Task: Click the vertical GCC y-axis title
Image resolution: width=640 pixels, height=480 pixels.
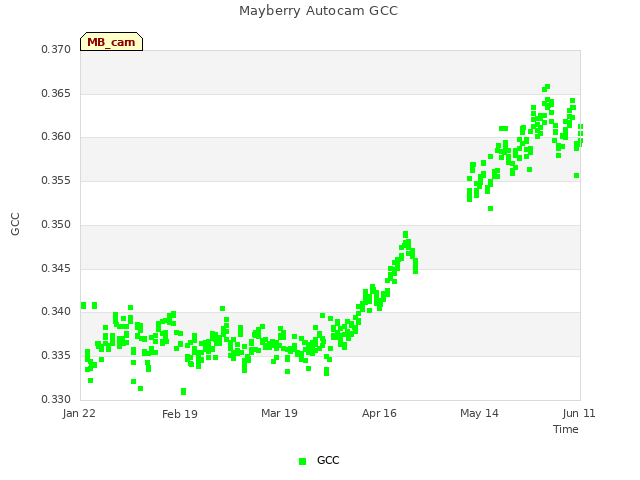Action: pos(15,224)
